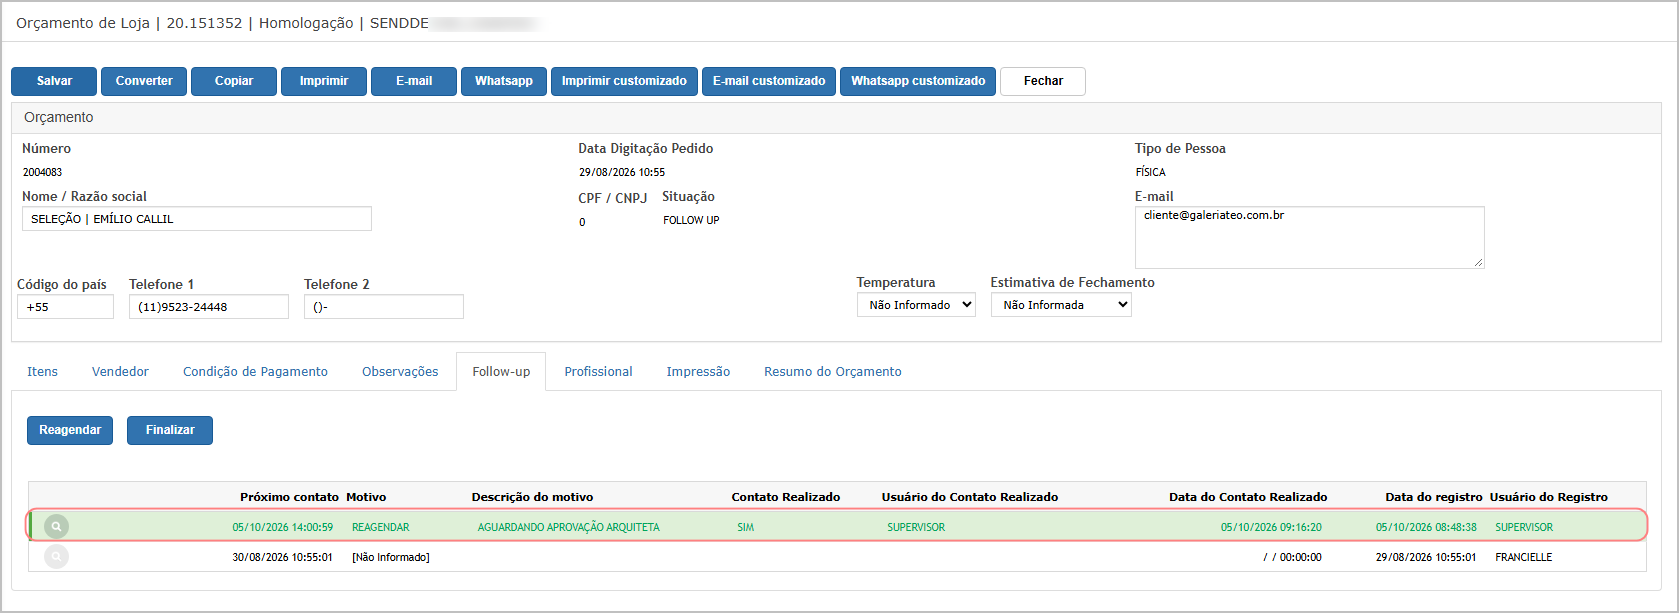The width and height of the screenshot is (1679, 613).
Task: Click the Reagendar button
Action: (70, 430)
